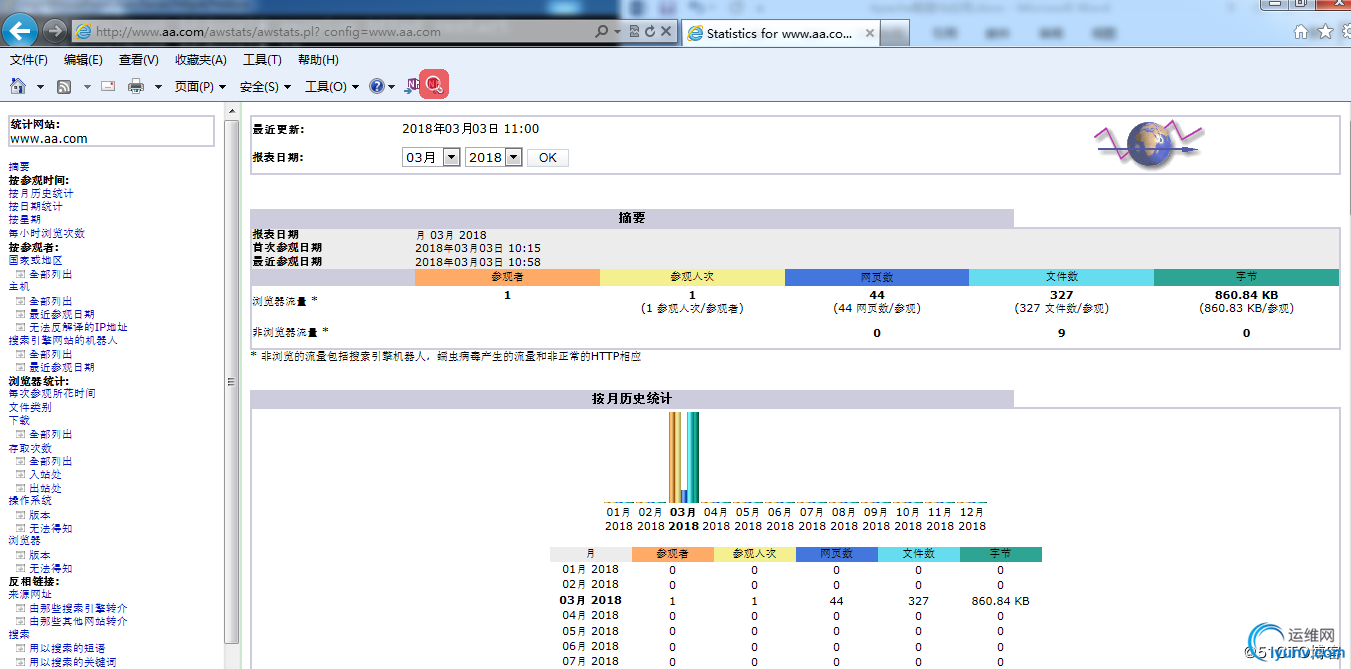Image resolution: width=1351 pixels, height=669 pixels.
Task: Open the 页面(P) dropdown menu
Action: tap(200, 87)
